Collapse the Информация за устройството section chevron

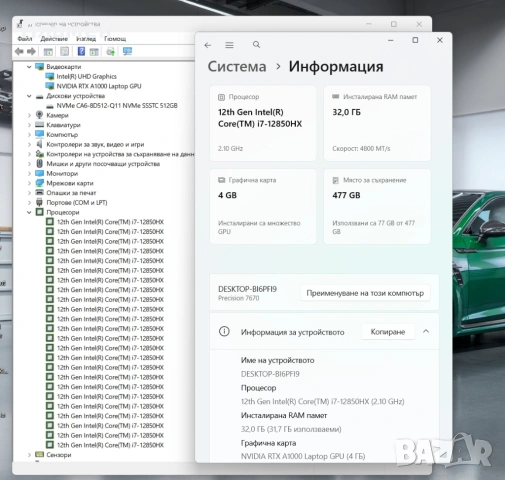(426, 331)
